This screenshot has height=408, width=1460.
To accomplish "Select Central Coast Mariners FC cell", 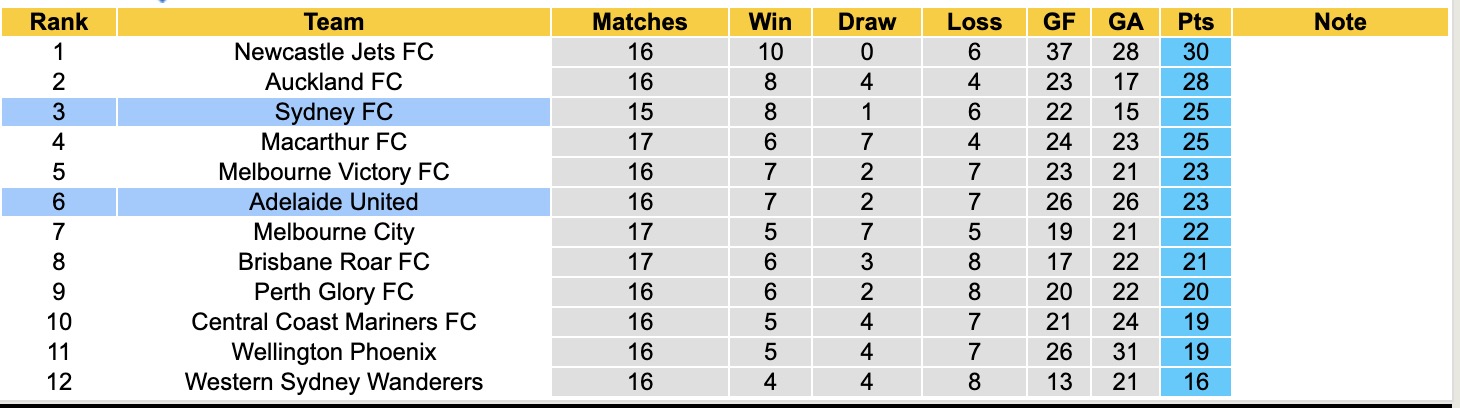I will coord(334,322).
